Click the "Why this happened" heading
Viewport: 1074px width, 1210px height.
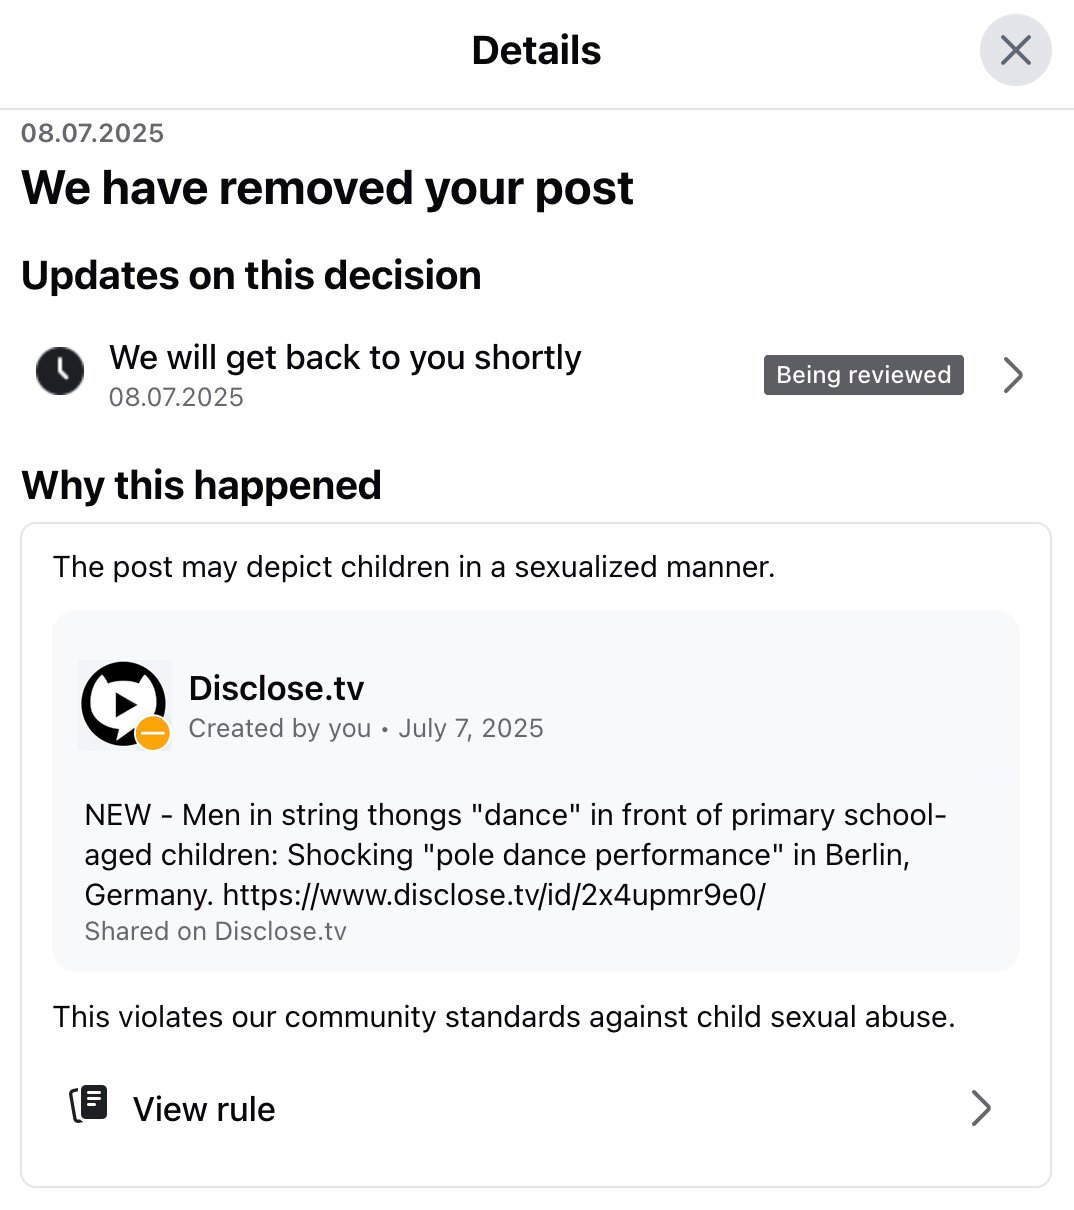point(201,485)
